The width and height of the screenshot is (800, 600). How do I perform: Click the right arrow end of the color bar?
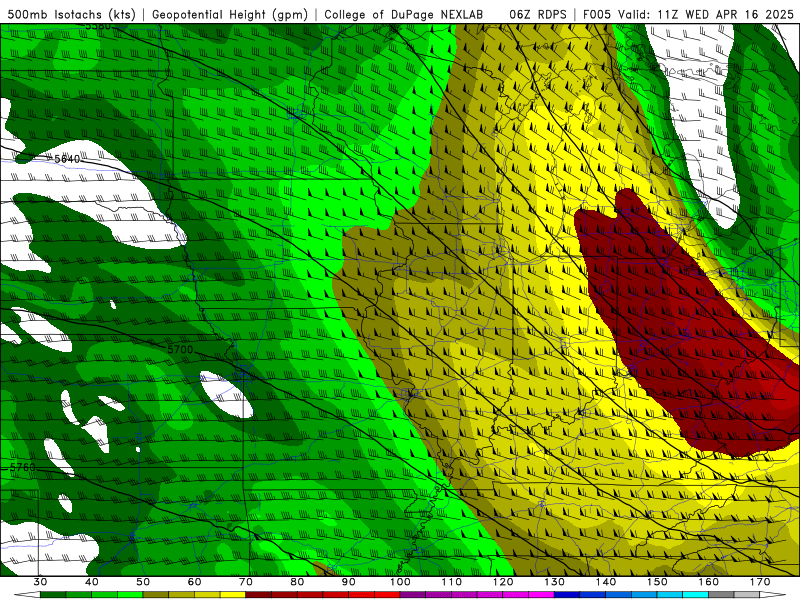[x=773, y=595]
